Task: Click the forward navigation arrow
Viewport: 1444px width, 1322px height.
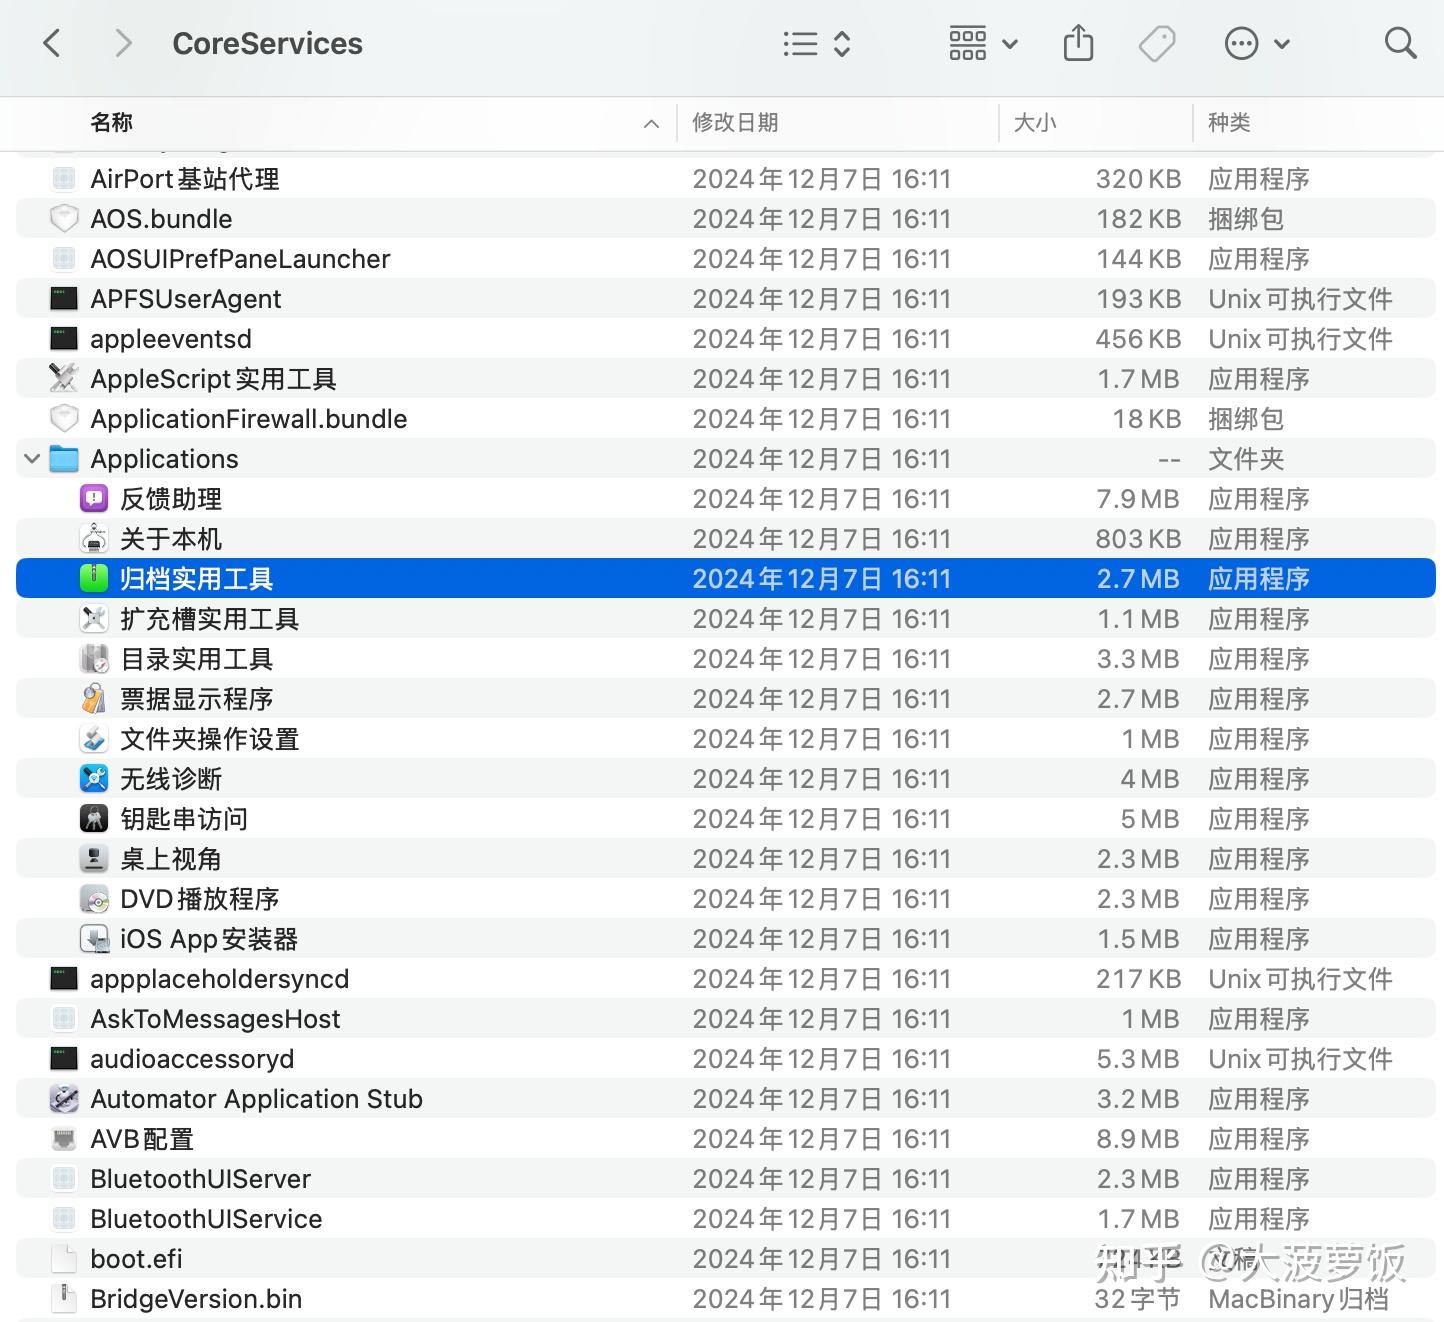Action: pyautogui.click(x=123, y=43)
